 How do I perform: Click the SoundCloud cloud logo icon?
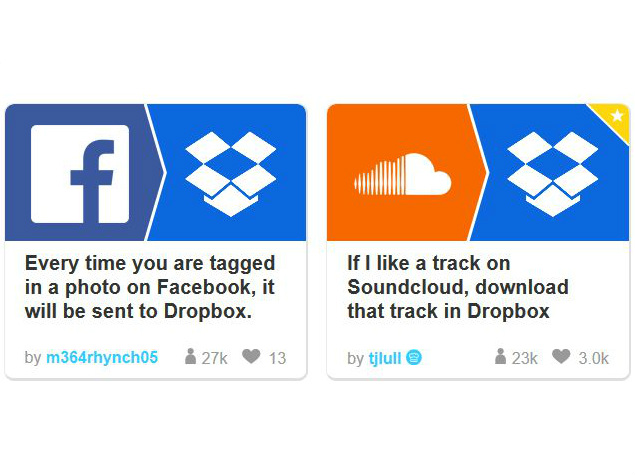click(x=403, y=174)
